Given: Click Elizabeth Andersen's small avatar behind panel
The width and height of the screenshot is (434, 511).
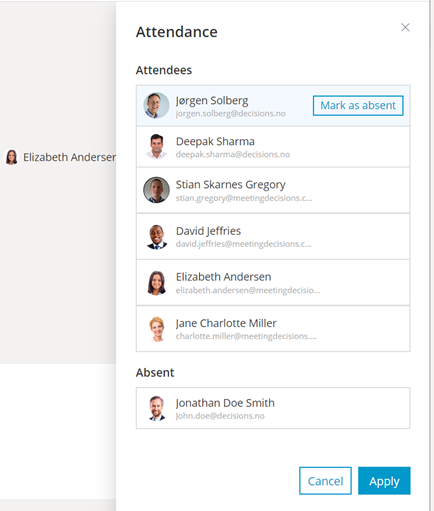Looking at the screenshot, I should (12, 157).
